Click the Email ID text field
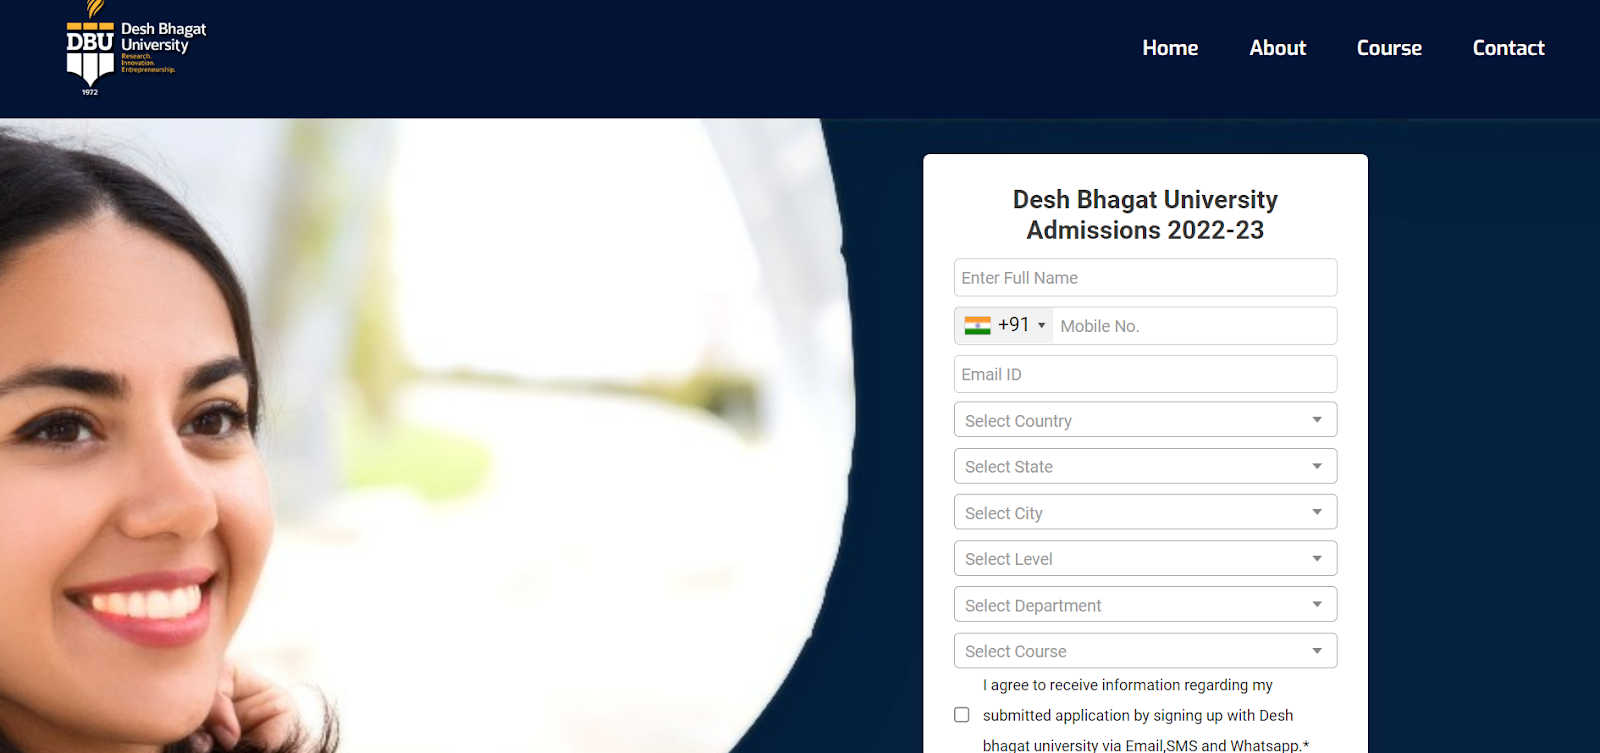The height and width of the screenshot is (753, 1600). pos(1145,374)
